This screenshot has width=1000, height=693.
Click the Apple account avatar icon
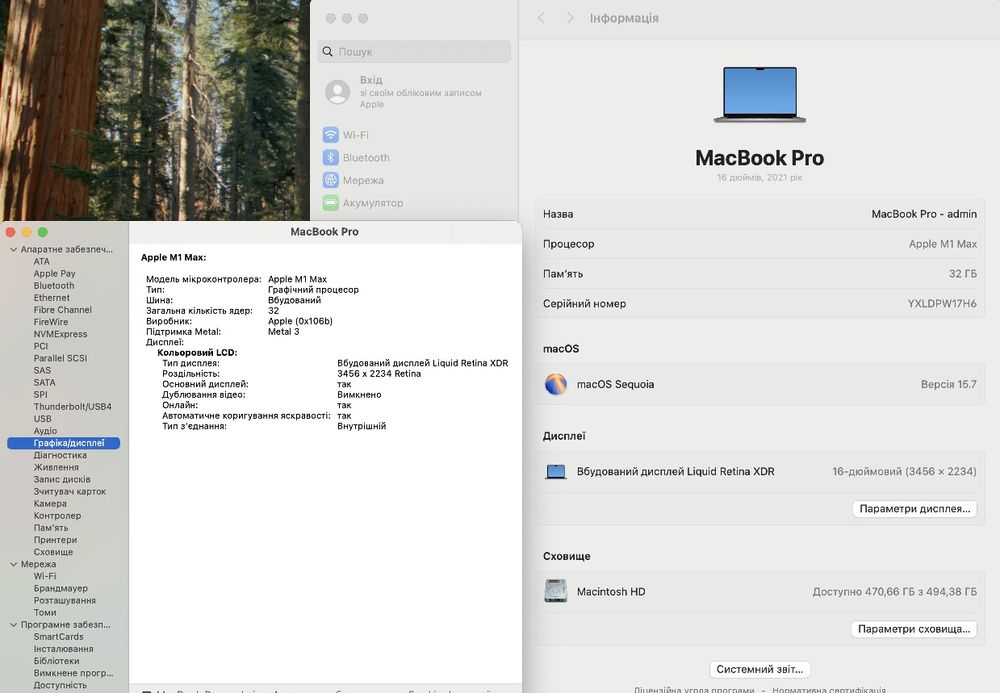[337, 92]
